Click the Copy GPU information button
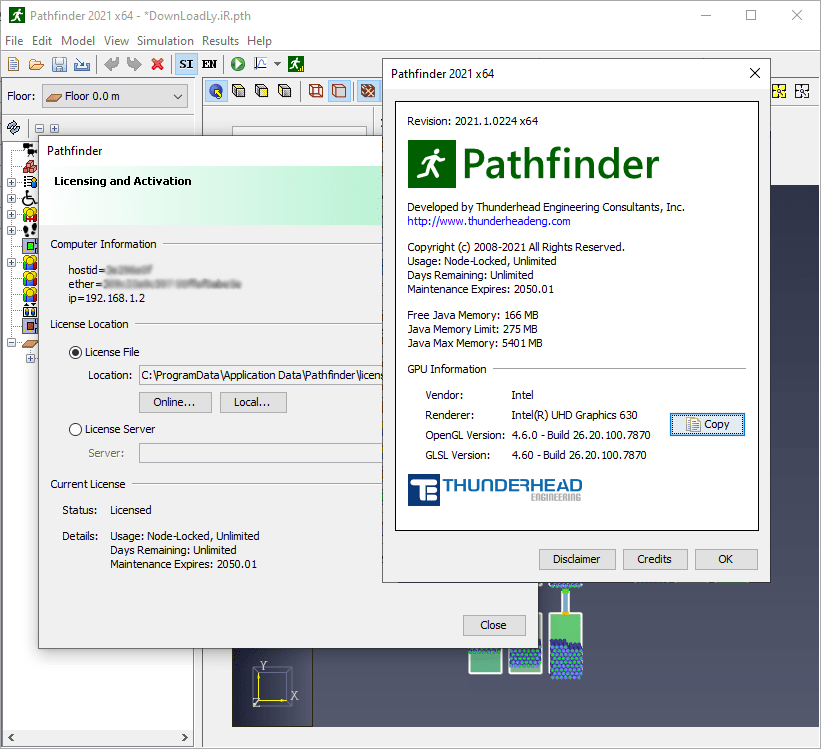 click(x=707, y=424)
